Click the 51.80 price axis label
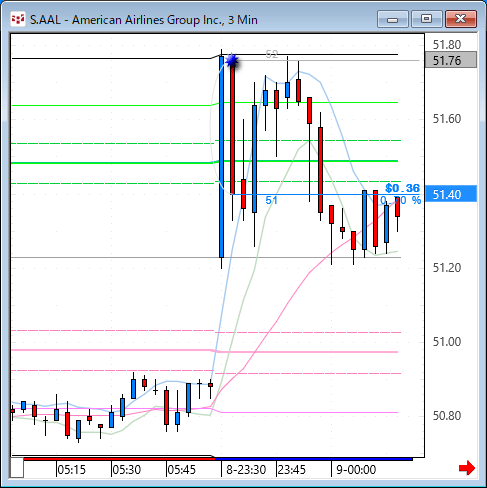The image size is (487, 488). pyautogui.click(x=447, y=45)
